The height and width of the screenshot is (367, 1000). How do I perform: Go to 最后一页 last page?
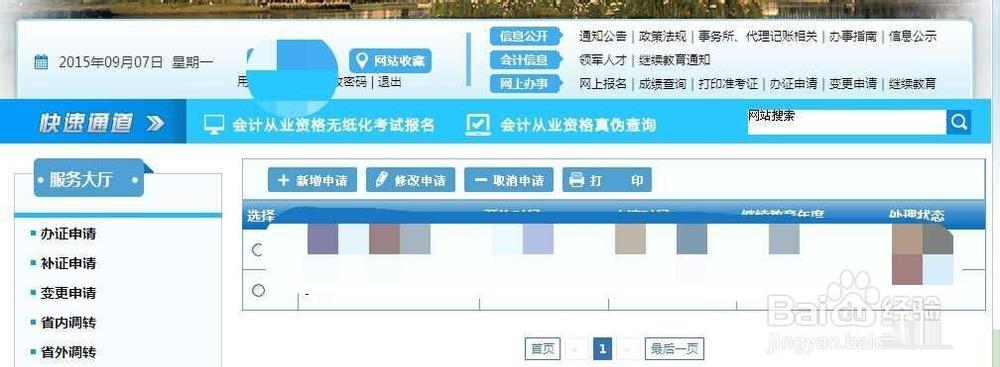point(674,348)
